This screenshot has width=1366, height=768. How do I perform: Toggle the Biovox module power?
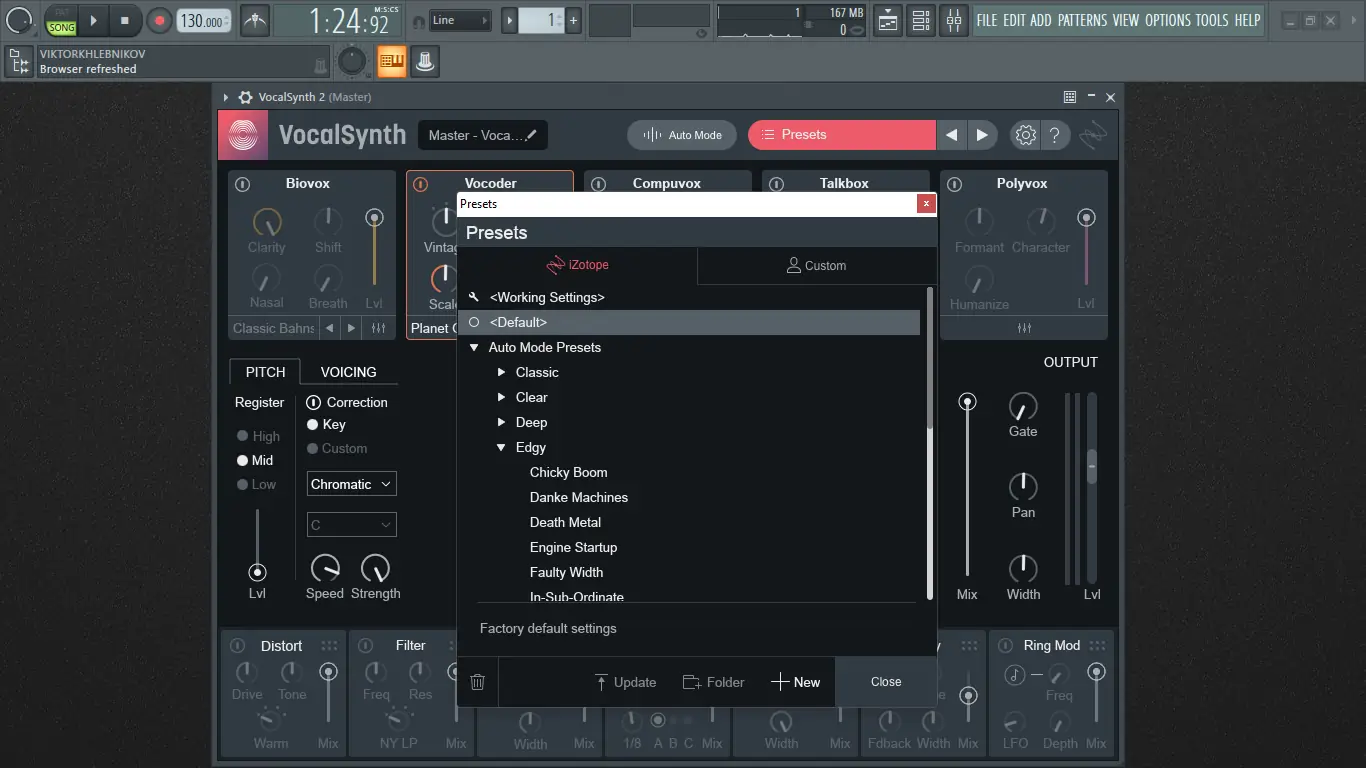pyautogui.click(x=242, y=184)
